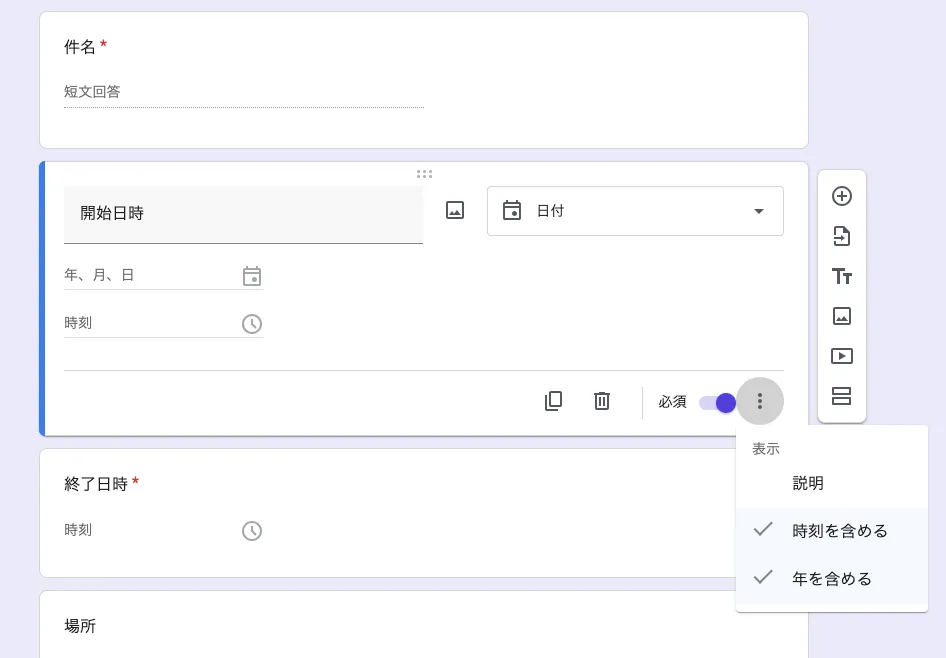Screen dimensions: 946x658
Task: Toggle the 必須 required switch
Action: click(717, 402)
